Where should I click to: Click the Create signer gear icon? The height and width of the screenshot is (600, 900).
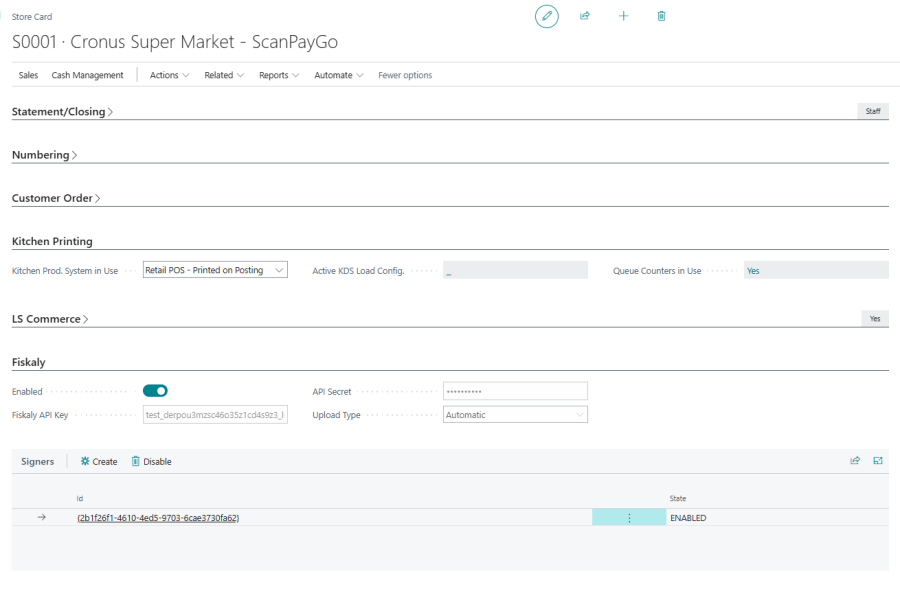[85, 461]
